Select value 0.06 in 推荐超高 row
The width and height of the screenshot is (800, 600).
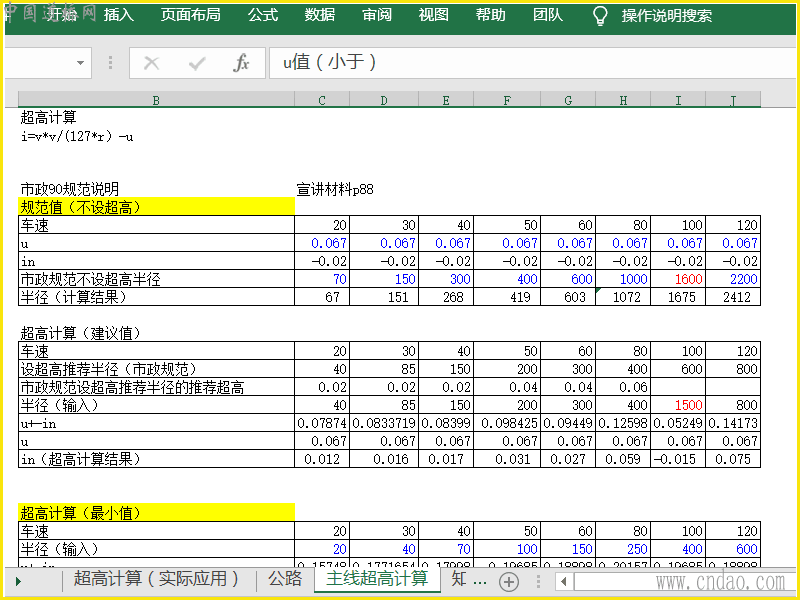tap(623, 387)
